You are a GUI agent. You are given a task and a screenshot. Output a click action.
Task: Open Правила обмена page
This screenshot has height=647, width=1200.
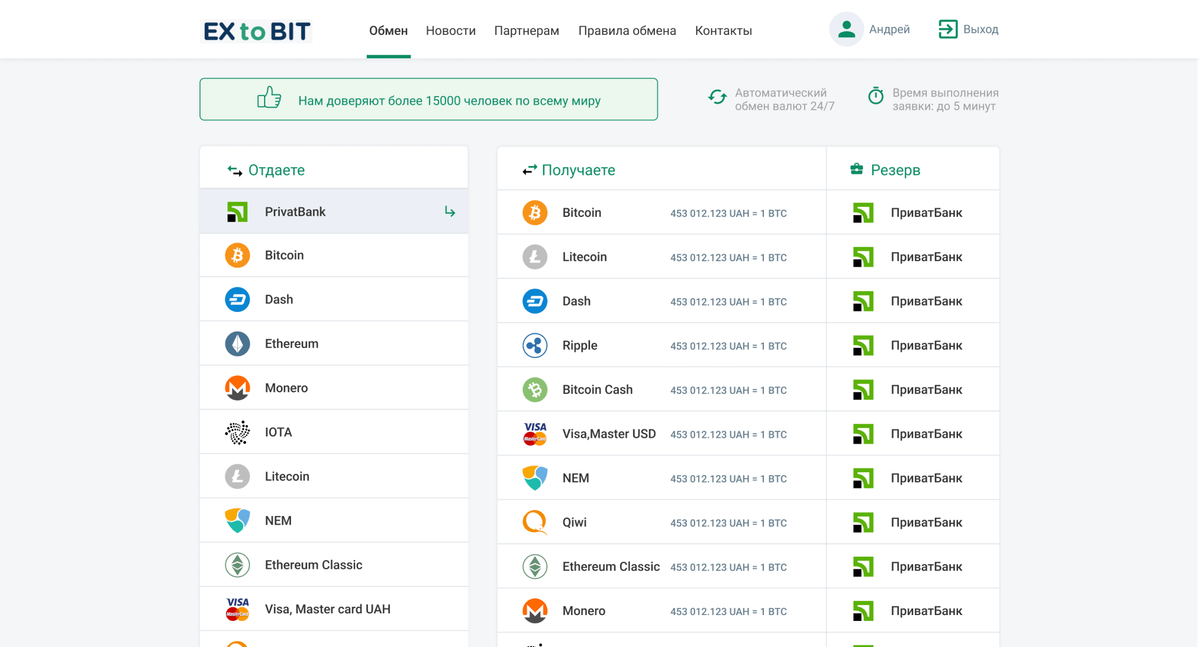627,31
